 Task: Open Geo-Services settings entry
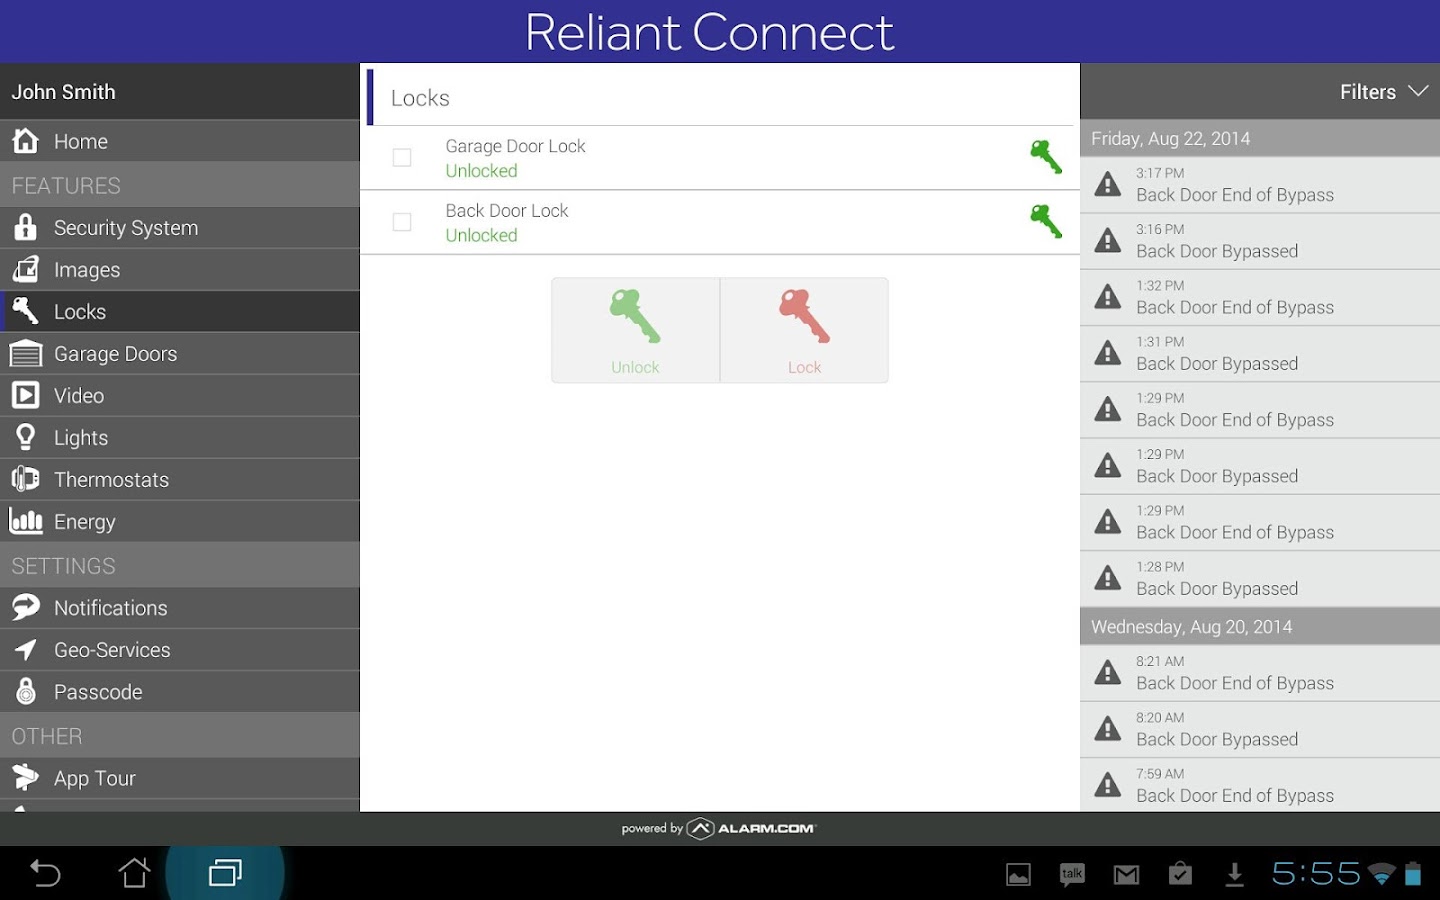coord(180,649)
